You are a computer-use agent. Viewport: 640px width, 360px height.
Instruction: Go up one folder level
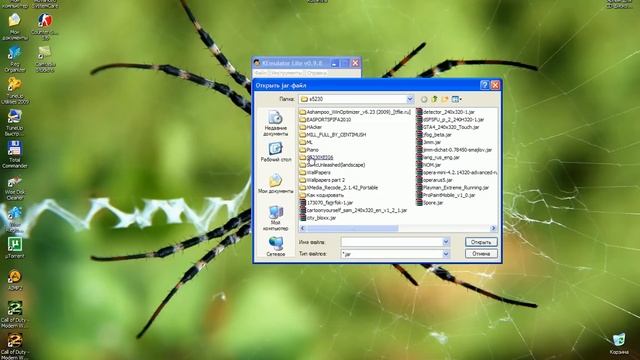[434, 99]
